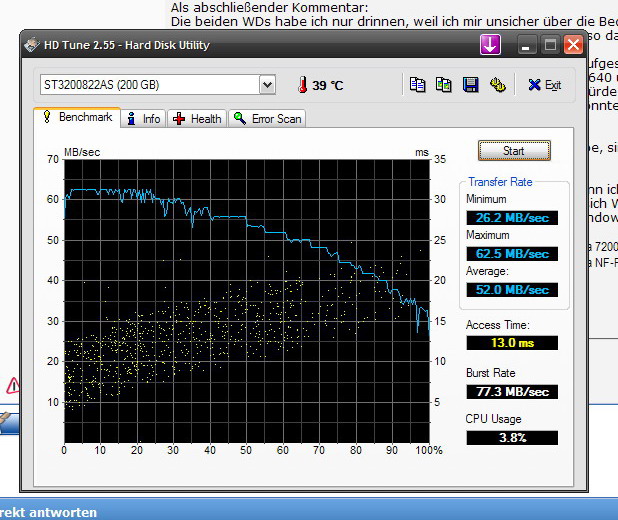Click the purple down-arrow title bar button
This screenshot has width=618, height=520.
[x=490, y=45]
